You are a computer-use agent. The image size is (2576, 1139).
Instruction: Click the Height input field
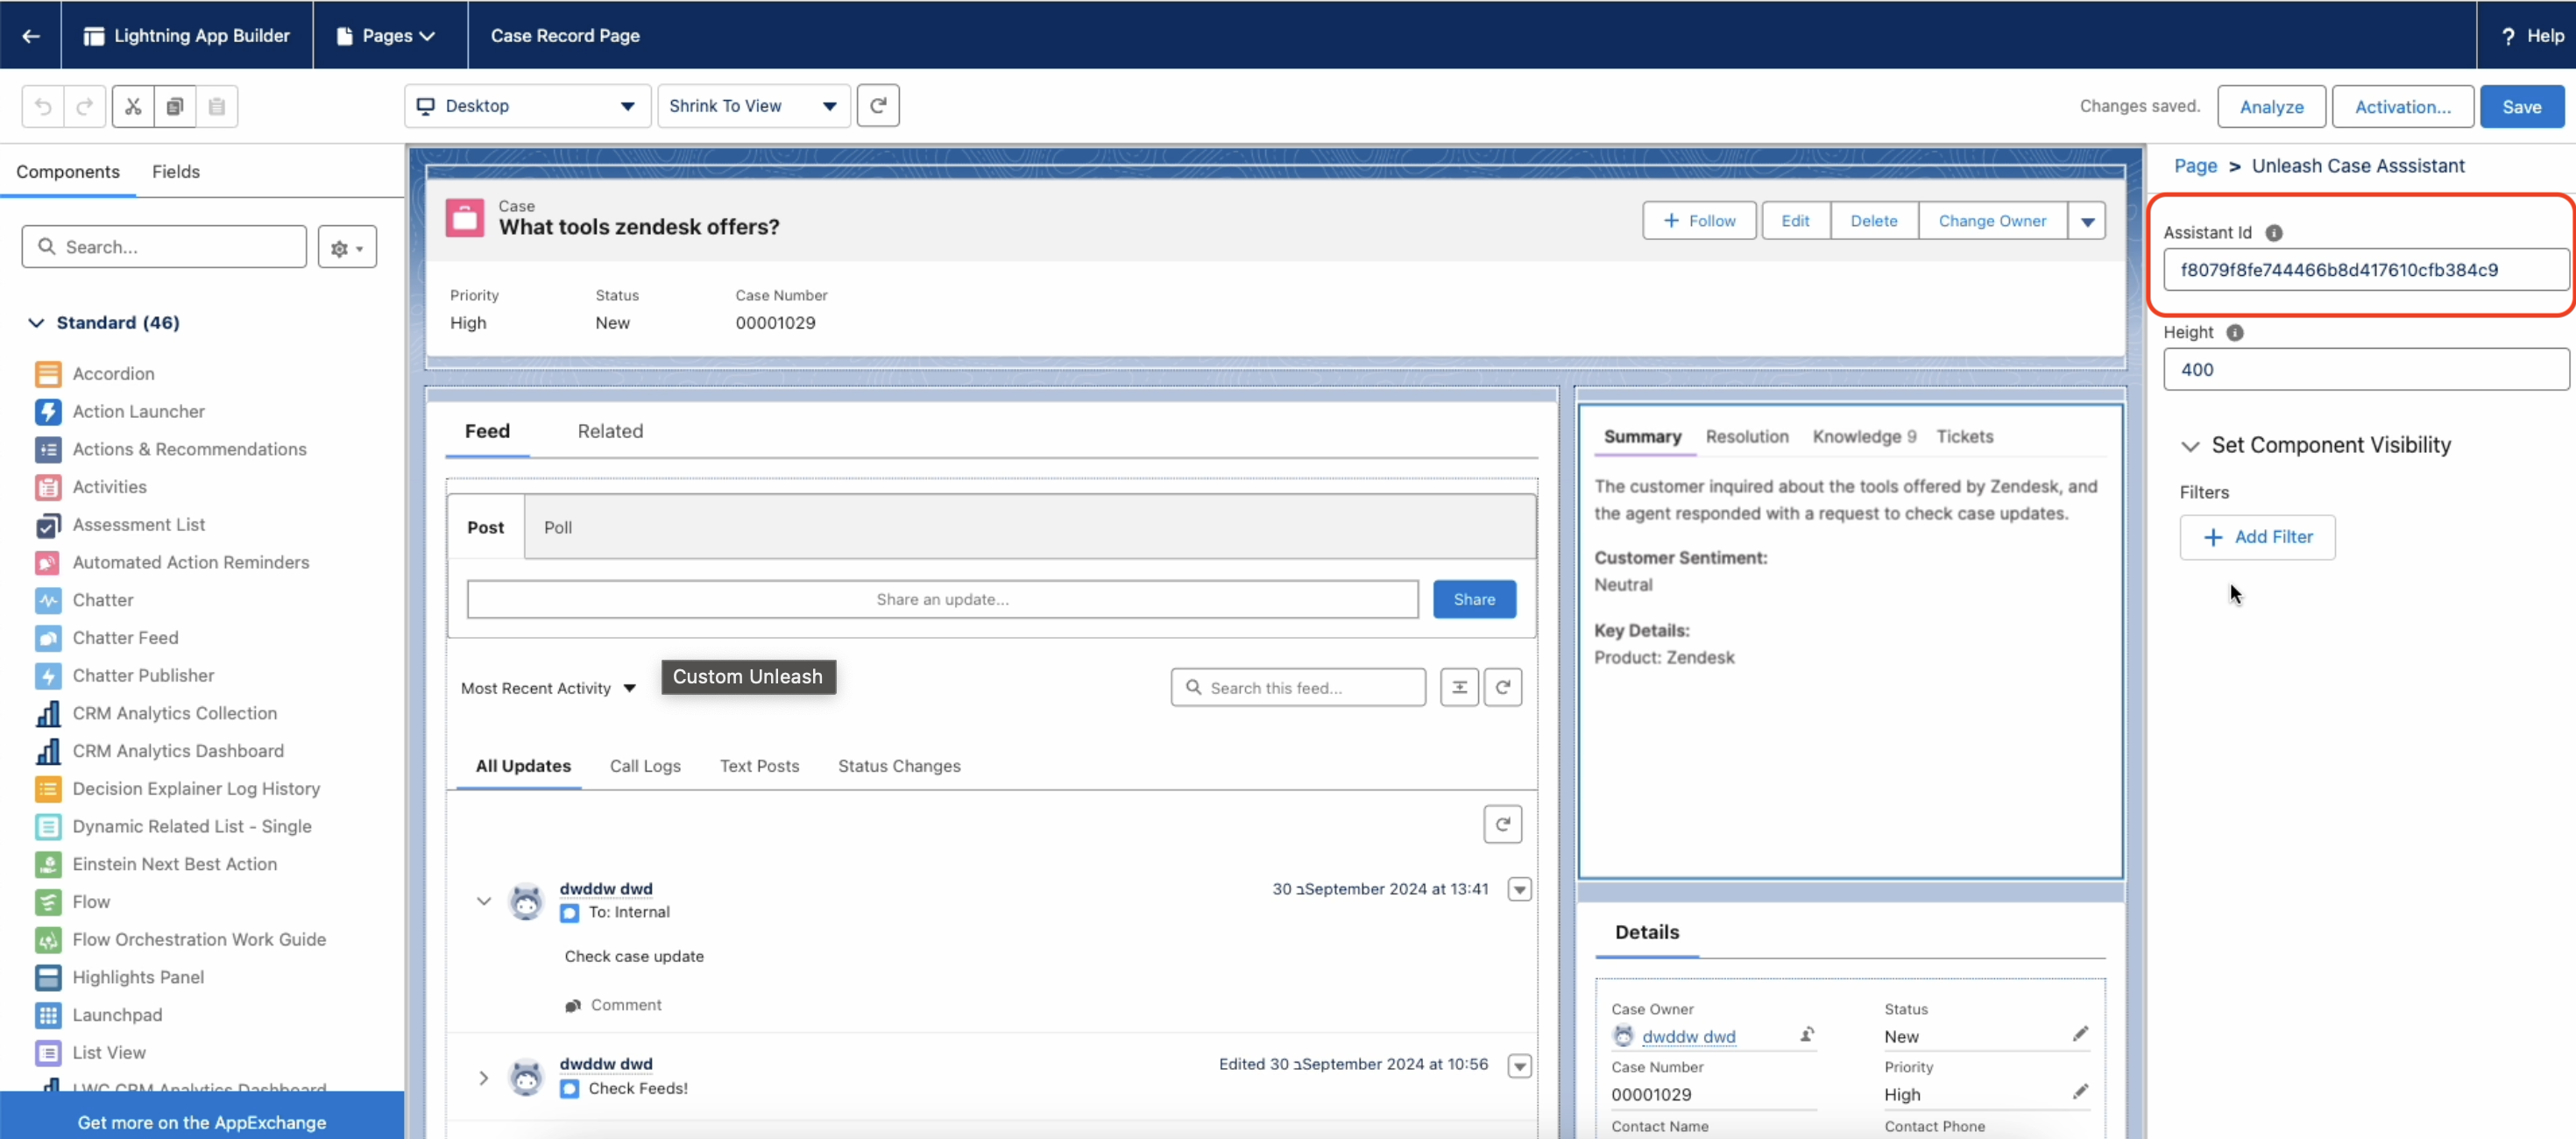pyautogui.click(x=2365, y=370)
